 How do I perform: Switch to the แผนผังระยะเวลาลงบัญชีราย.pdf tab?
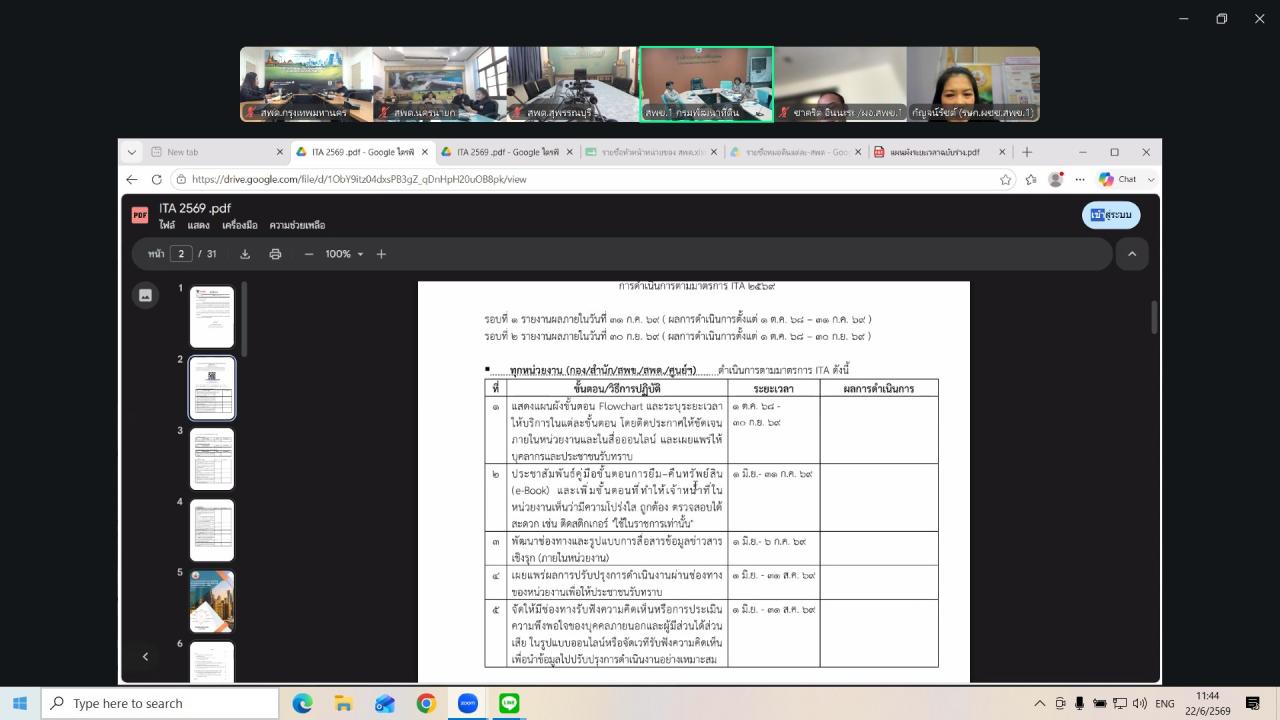(x=934, y=152)
